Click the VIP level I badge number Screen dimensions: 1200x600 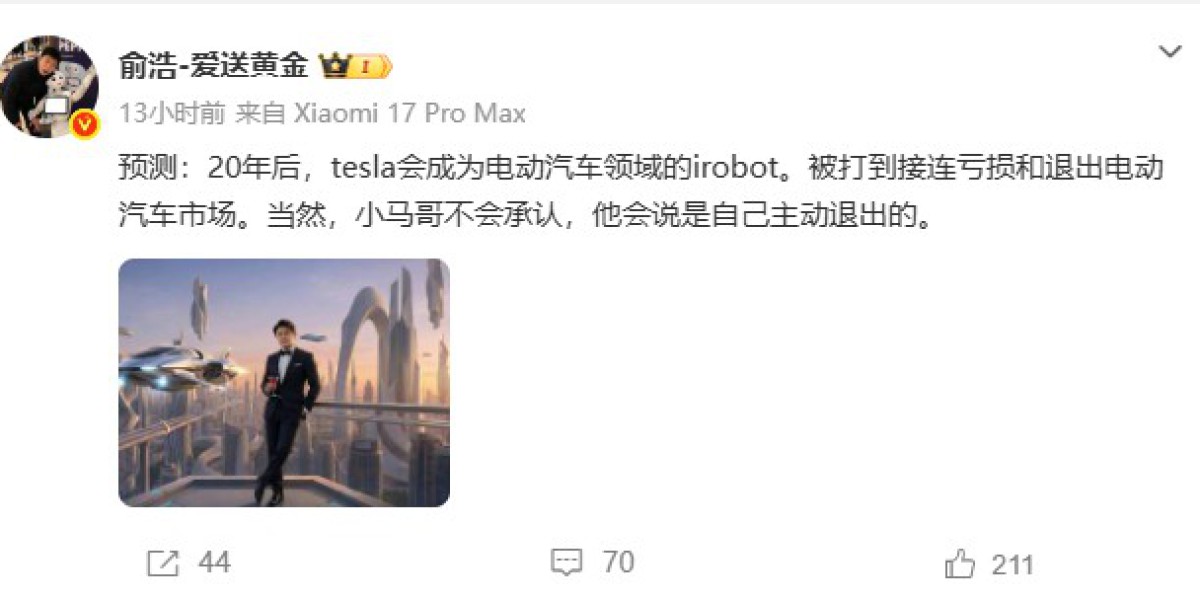(366, 68)
